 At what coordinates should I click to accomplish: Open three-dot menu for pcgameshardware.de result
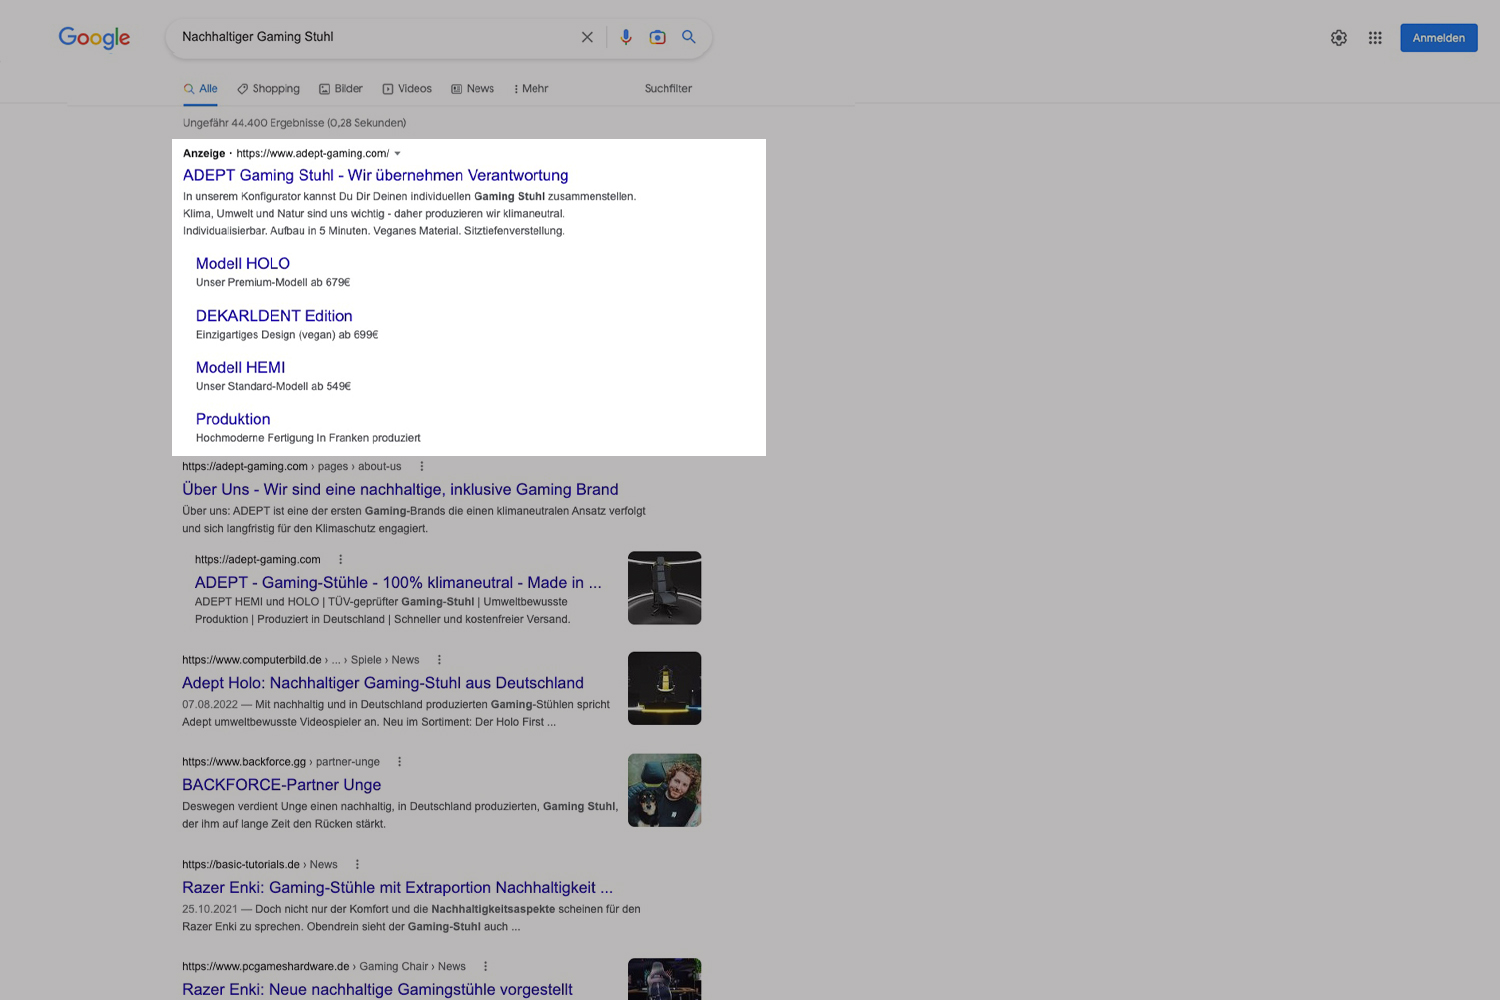tap(486, 967)
